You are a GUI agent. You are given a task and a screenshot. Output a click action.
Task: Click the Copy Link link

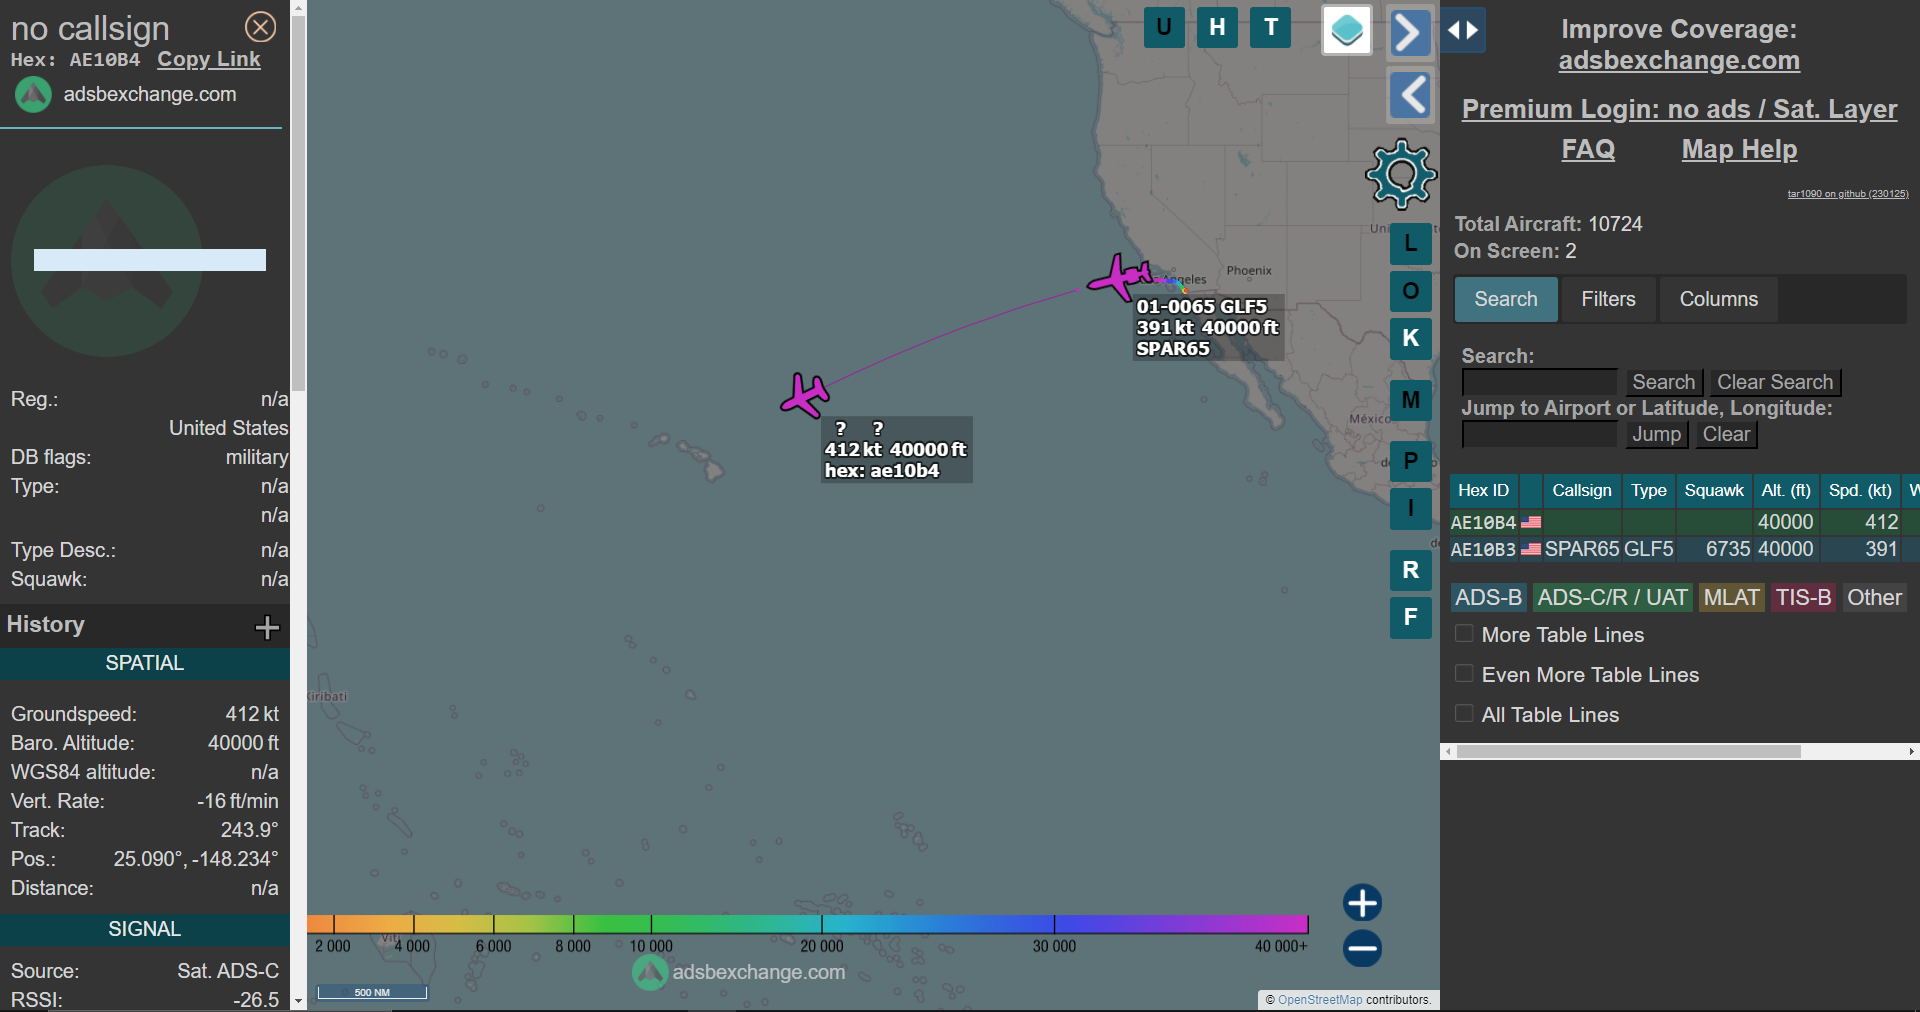coord(209,59)
